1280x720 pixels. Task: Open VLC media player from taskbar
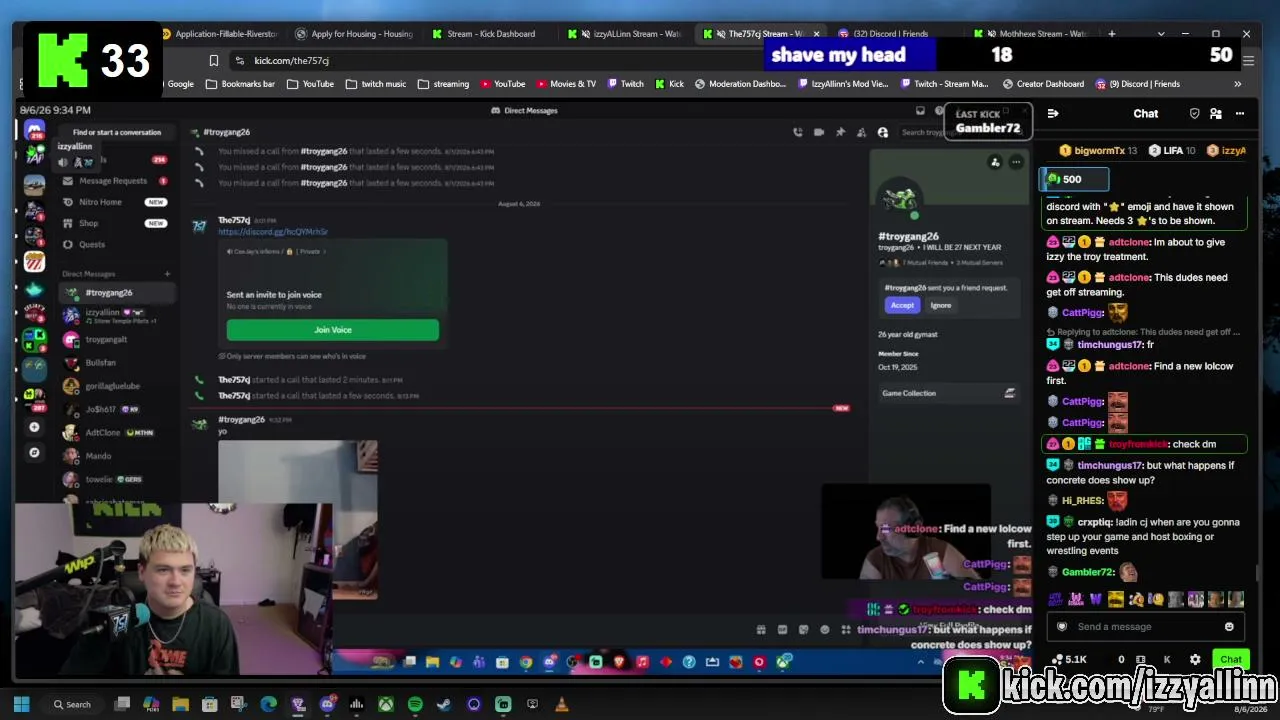(x=562, y=705)
